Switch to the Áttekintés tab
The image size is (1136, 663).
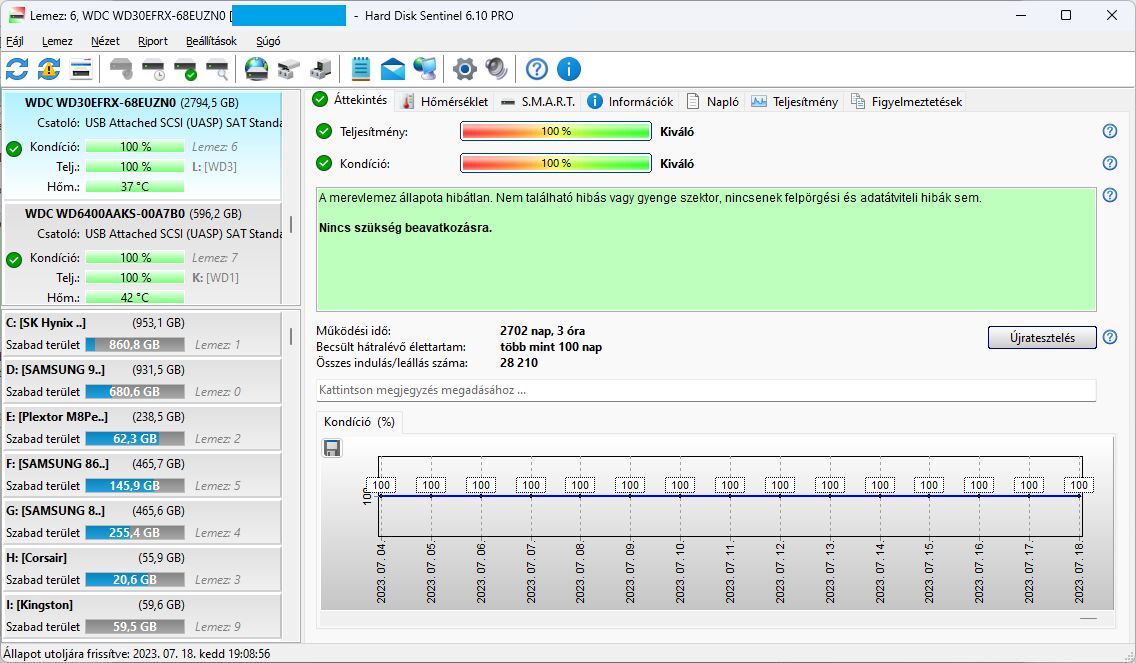point(351,100)
